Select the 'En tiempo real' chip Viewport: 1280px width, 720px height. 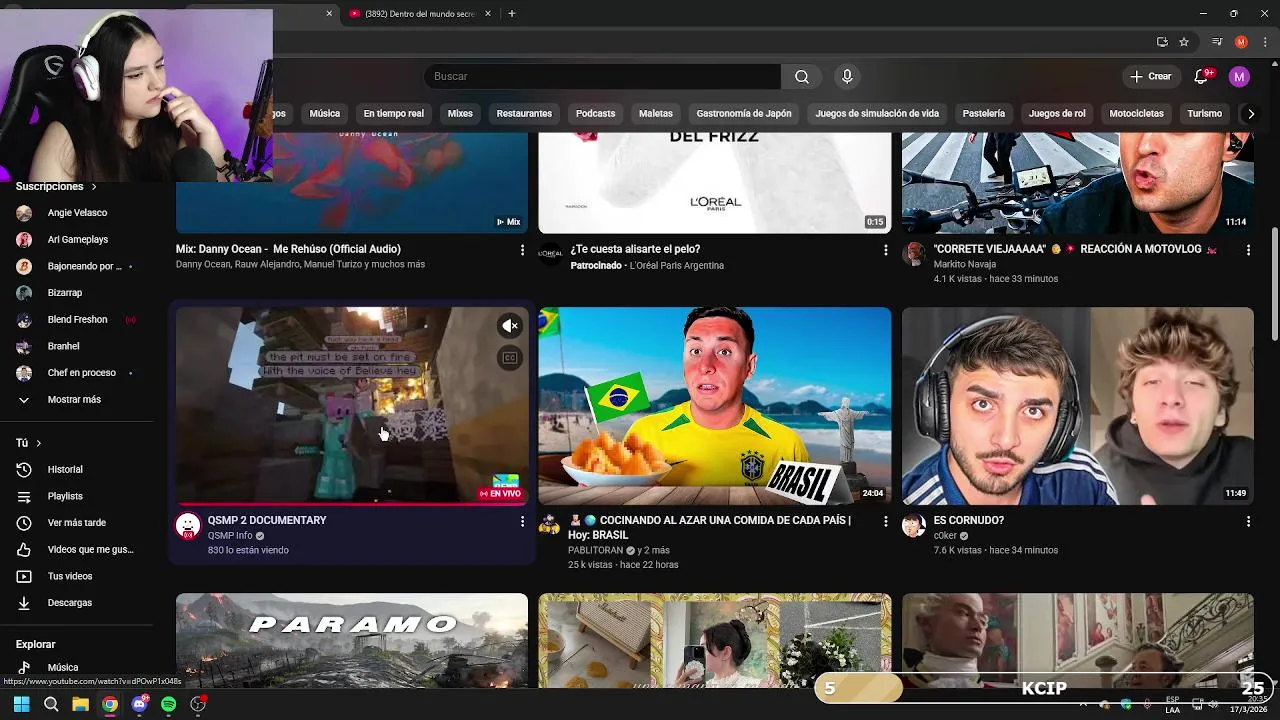[x=393, y=114]
